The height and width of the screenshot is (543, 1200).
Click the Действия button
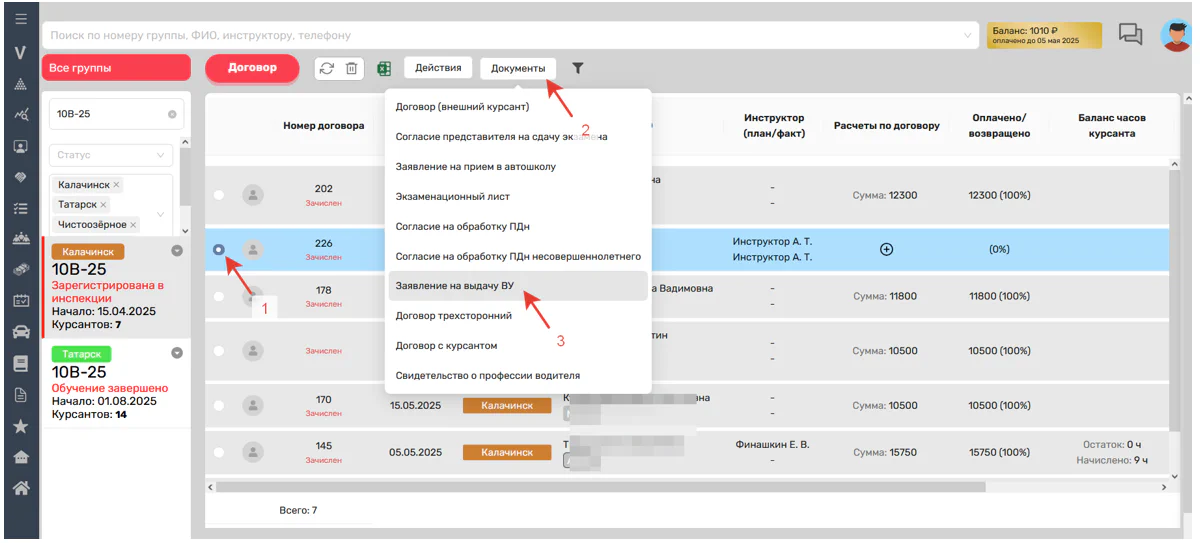coord(438,68)
